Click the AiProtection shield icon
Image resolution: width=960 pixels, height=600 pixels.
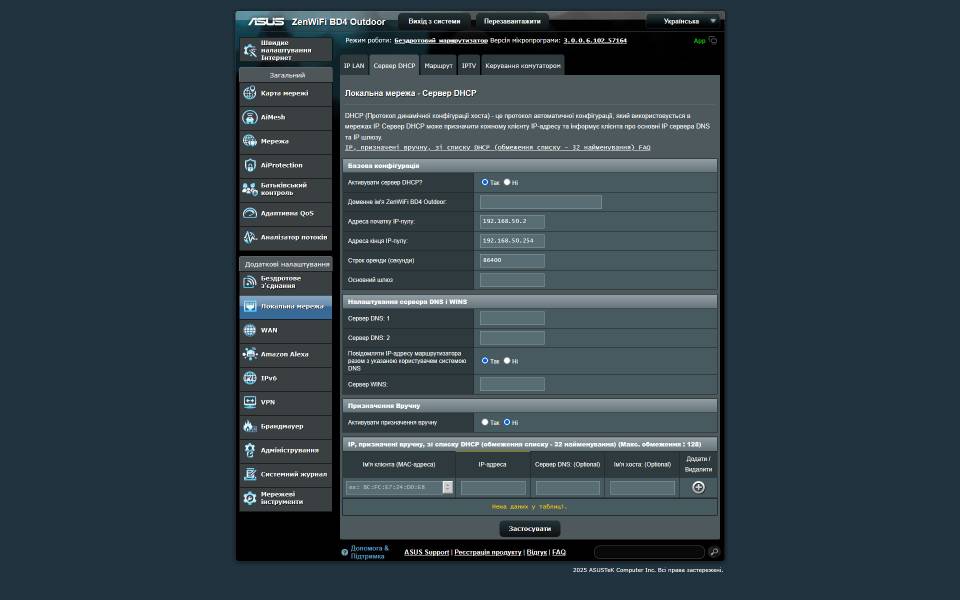250,165
